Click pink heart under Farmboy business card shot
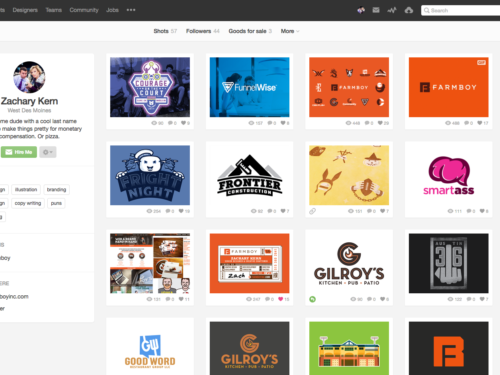500x375 pixels. tap(281, 299)
